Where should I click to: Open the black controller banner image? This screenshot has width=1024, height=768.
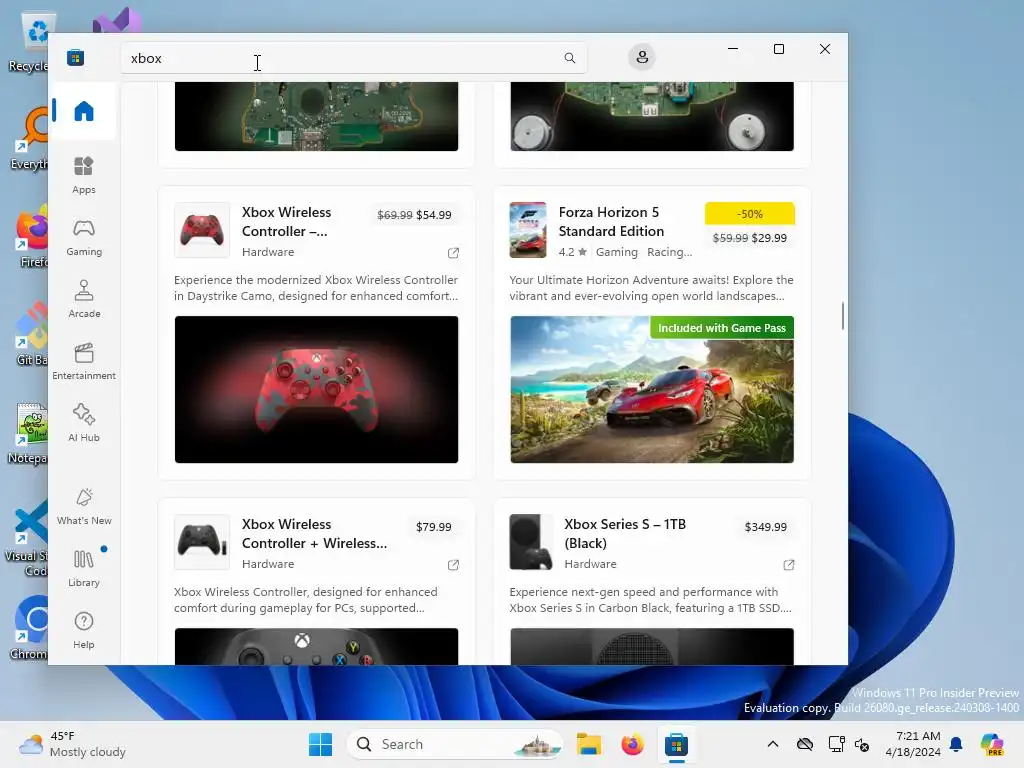tap(316, 647)
